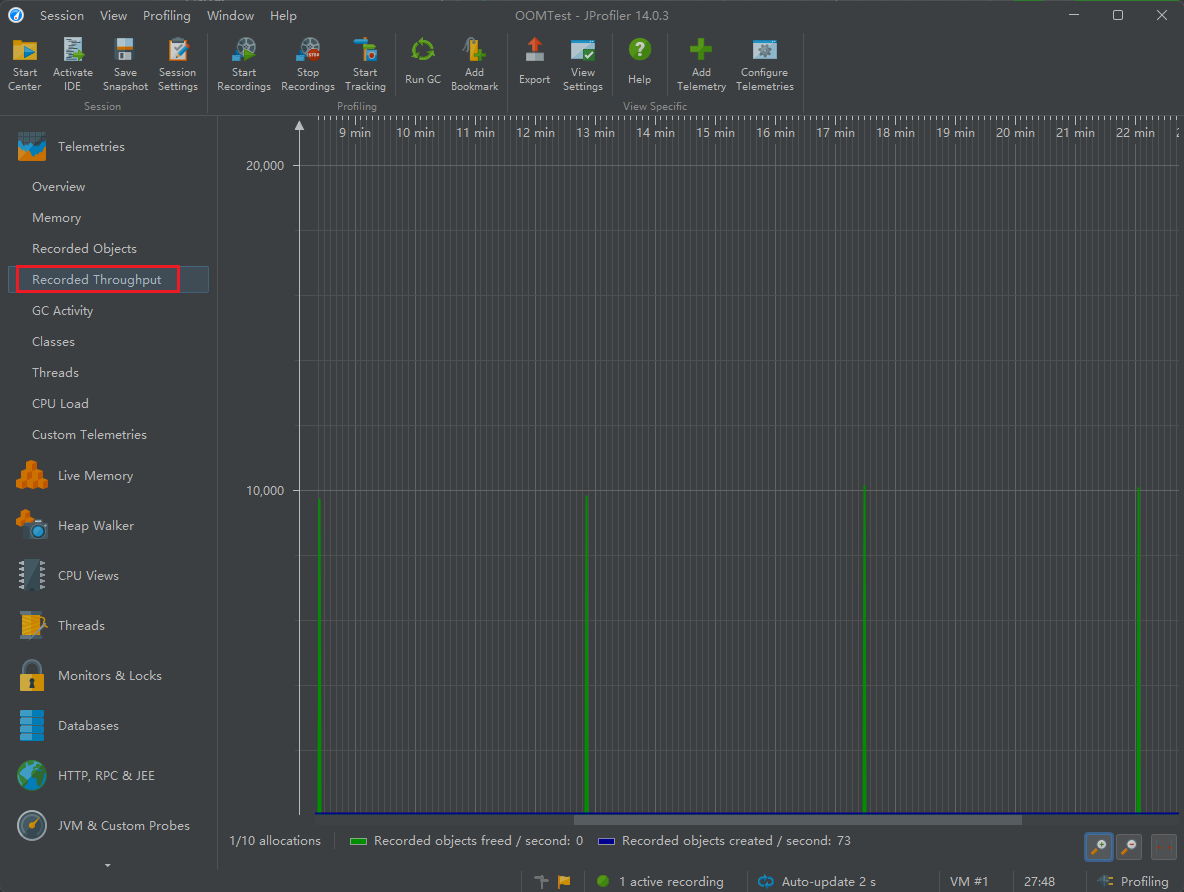Viewport: 1184px width, 892px height.
Task: Click the orange flag icon in status bar
Action: tap(564, 881)
